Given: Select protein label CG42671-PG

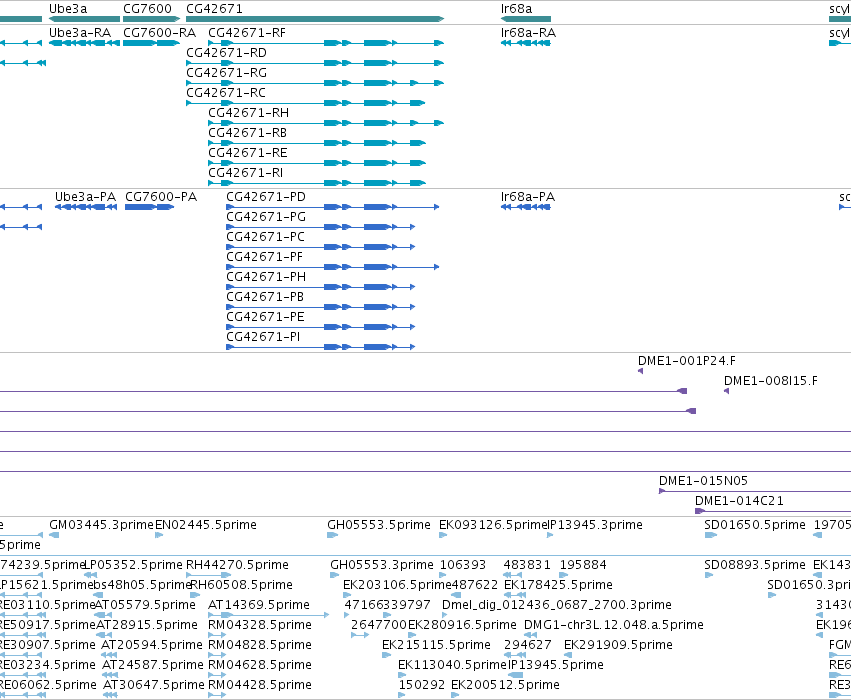Looking at the screenshot, I should point(266,217).
